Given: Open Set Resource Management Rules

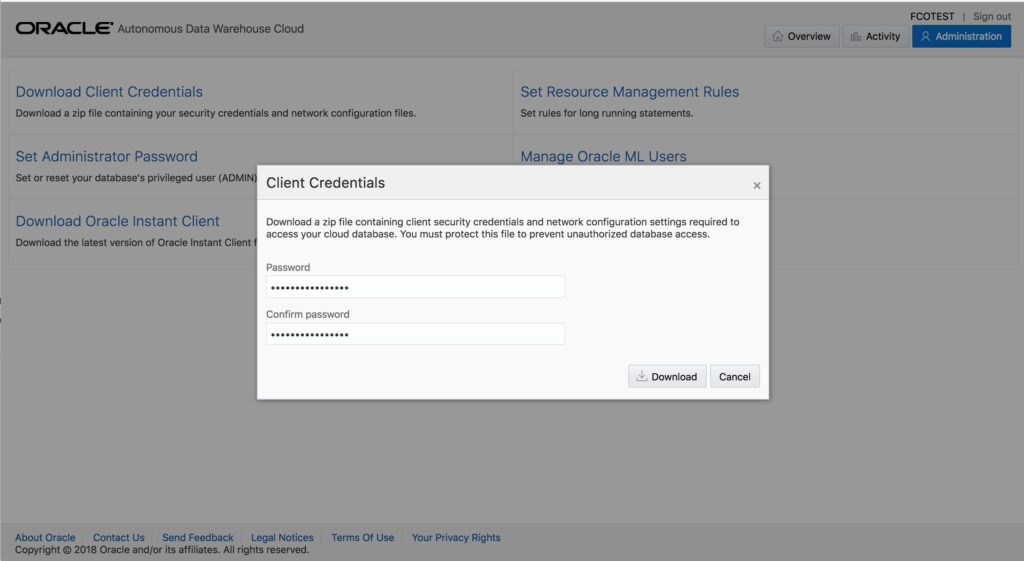Looking at the screenshot, I should click(x=629, y=92).
